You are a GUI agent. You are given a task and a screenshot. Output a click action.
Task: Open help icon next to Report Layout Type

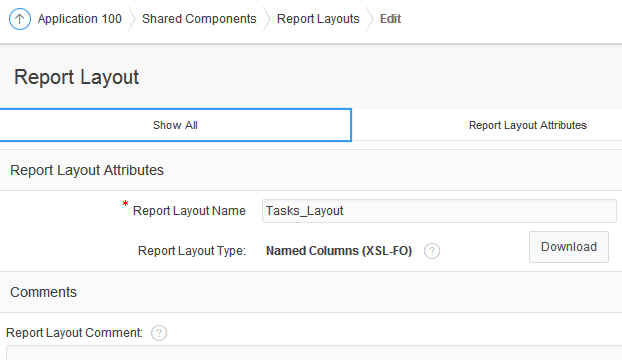click(x=432, y=251)
